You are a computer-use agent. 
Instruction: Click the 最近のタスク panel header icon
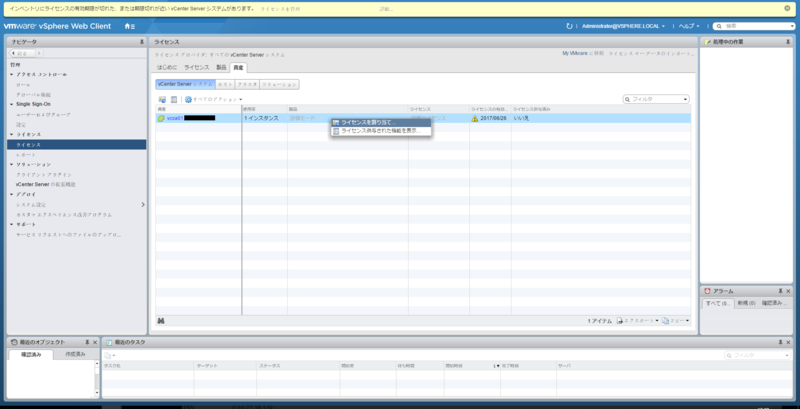109,343
